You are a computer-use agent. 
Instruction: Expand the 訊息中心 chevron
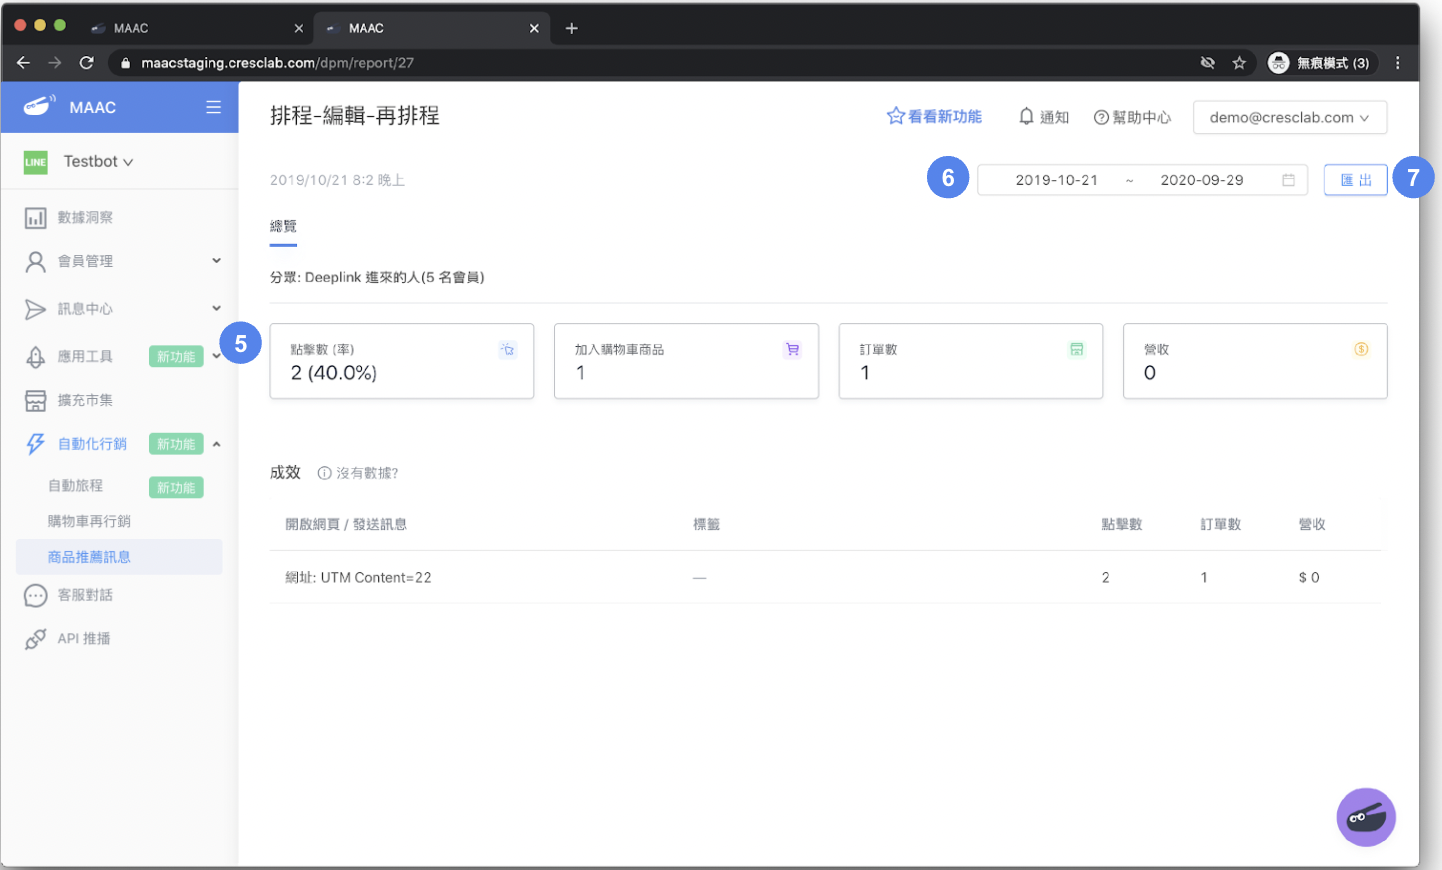(x=216, y=308)
